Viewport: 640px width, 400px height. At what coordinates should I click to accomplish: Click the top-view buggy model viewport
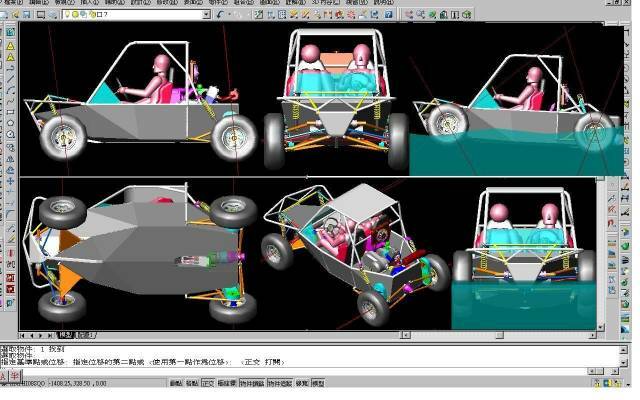[139, 253]
